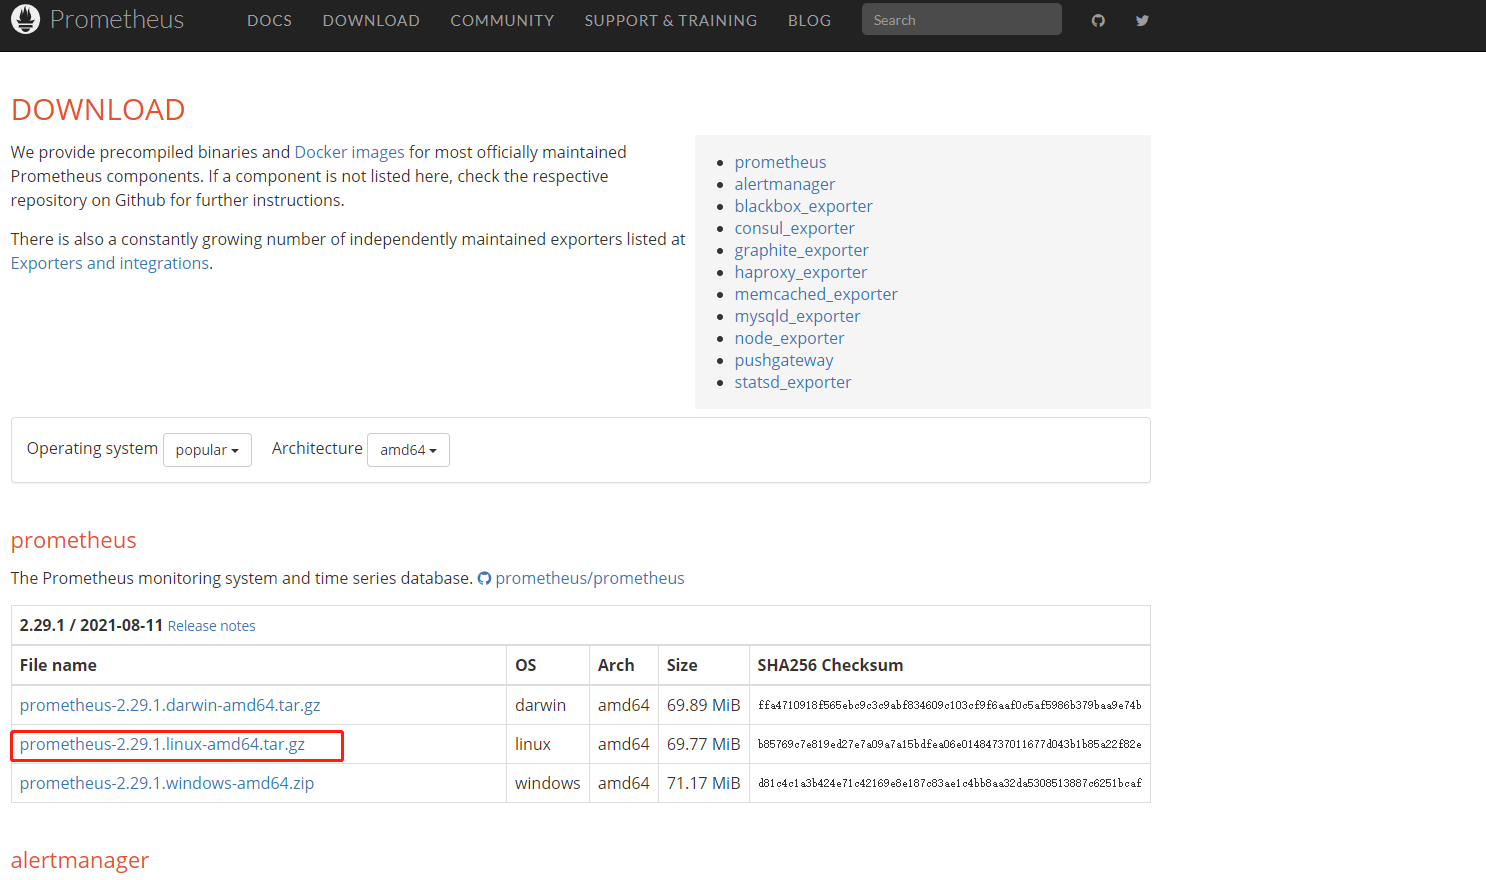Click the 71.17 MiB size cell
Viewport: 1486px width, 880px height.
703,783
